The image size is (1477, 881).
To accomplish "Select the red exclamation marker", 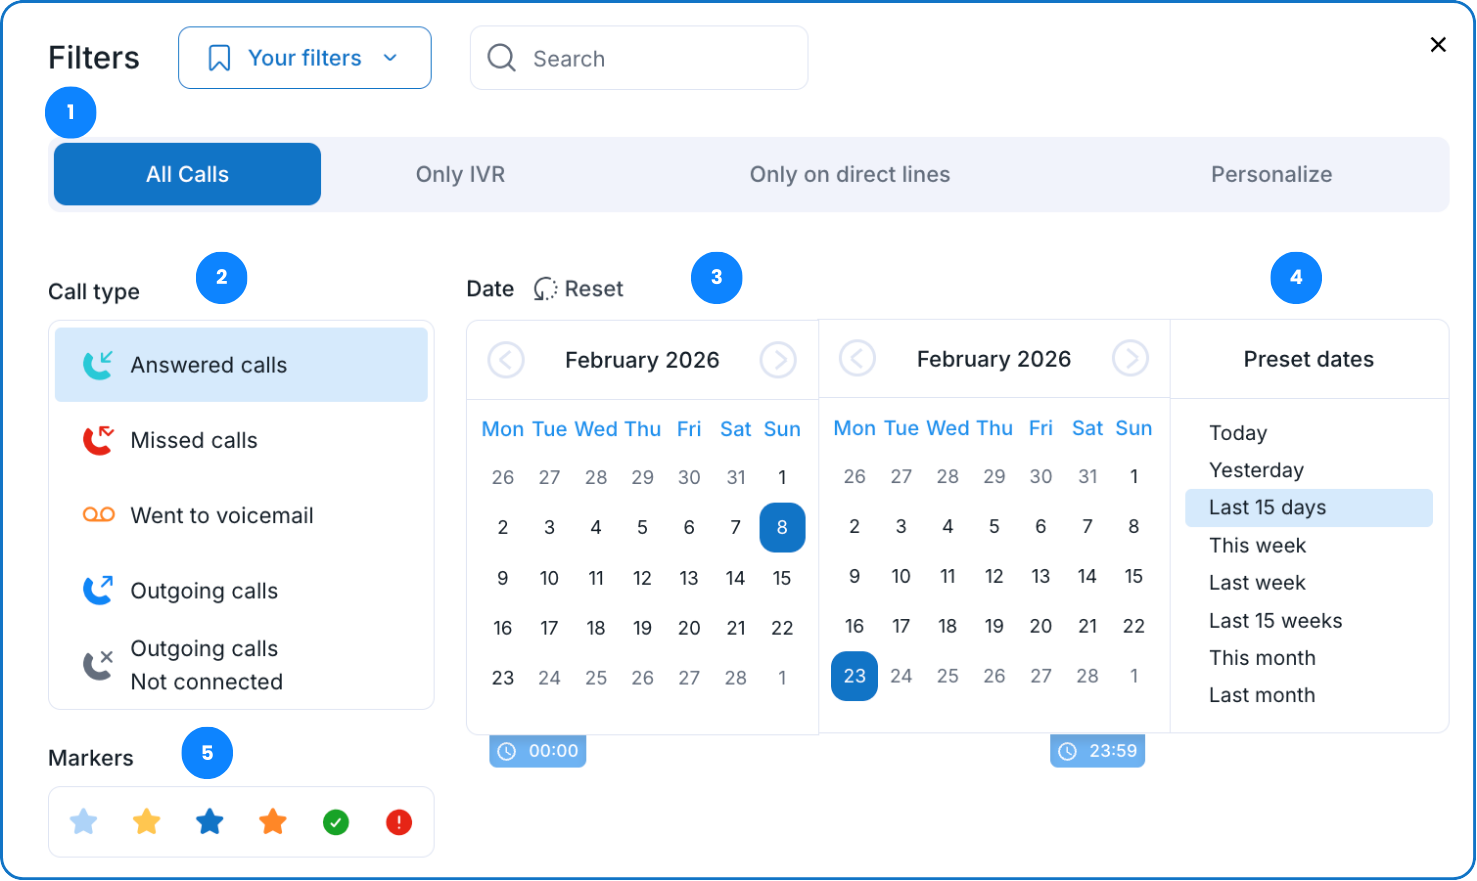I will pos(399,823).
